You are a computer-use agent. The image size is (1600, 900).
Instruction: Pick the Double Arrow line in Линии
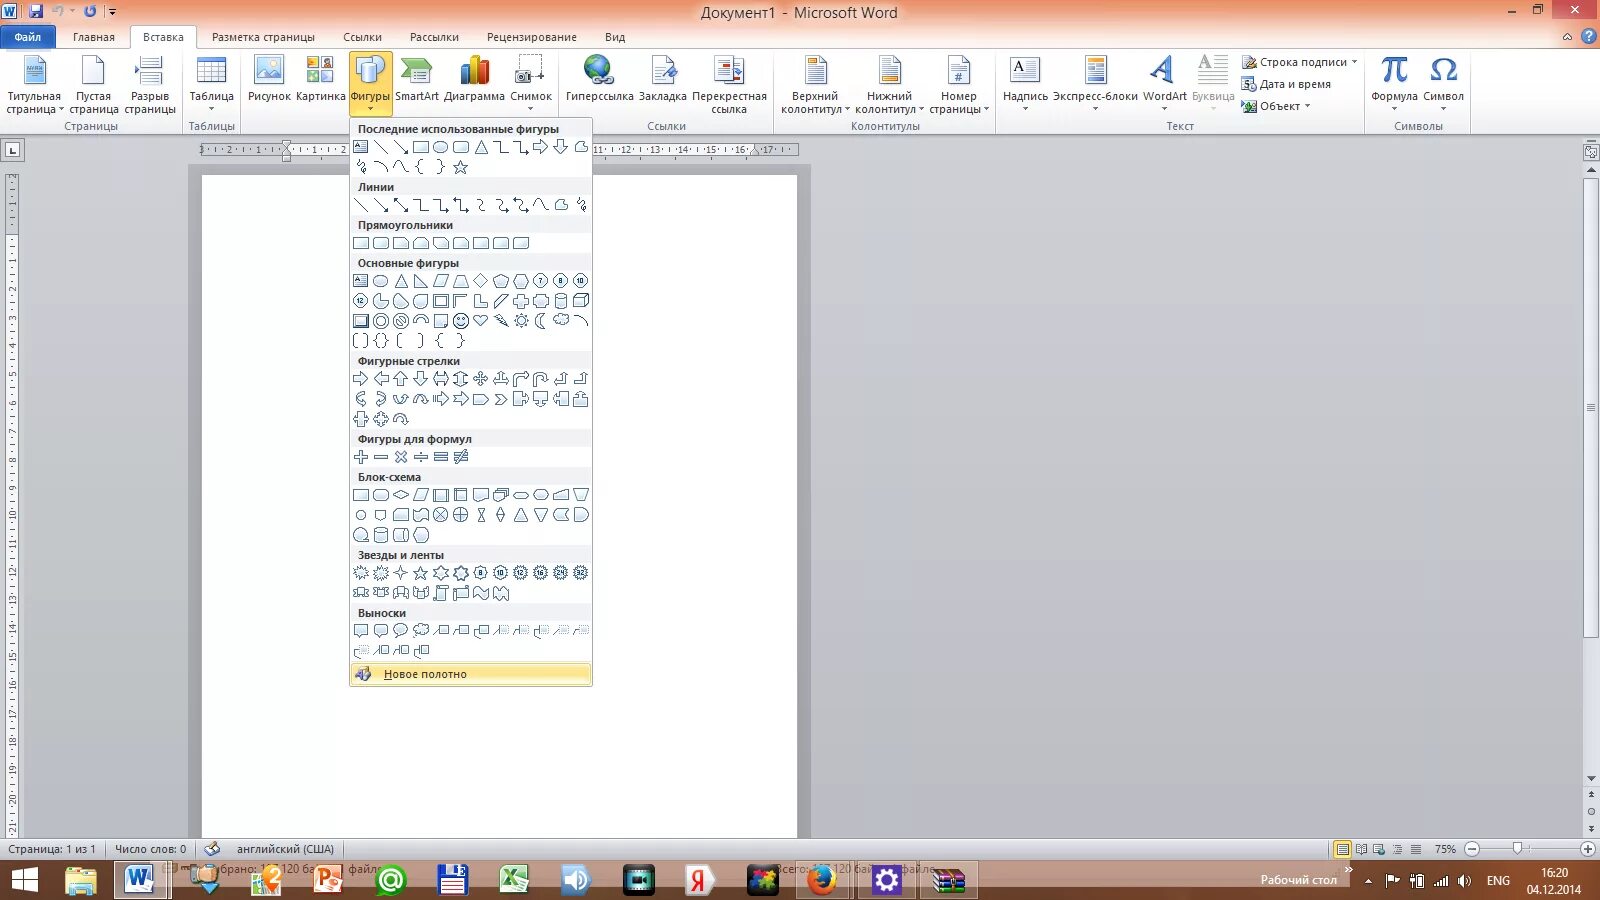pos(401,205)
